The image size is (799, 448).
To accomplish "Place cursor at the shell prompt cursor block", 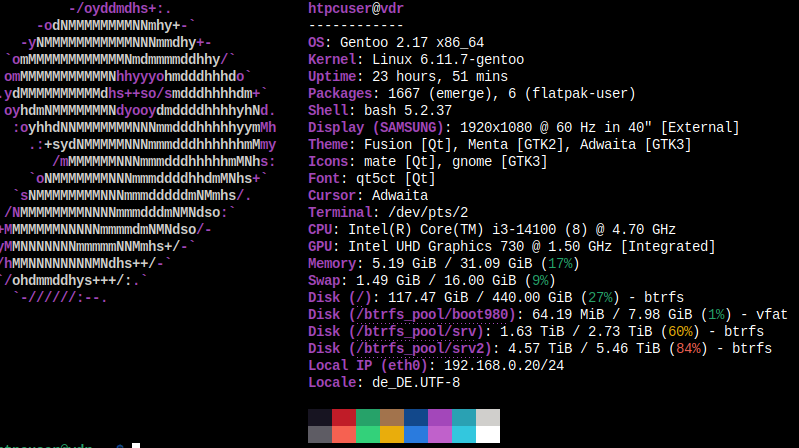I will (135, 445).
